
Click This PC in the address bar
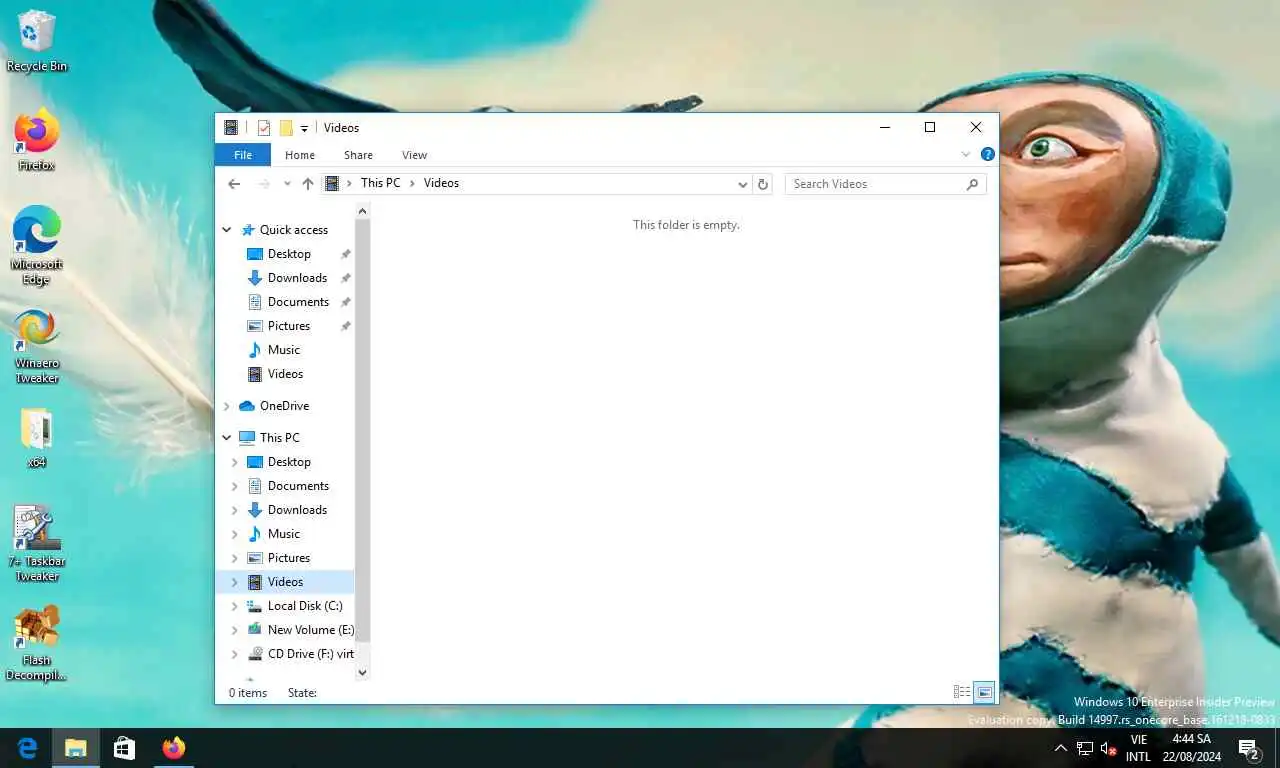380,183
